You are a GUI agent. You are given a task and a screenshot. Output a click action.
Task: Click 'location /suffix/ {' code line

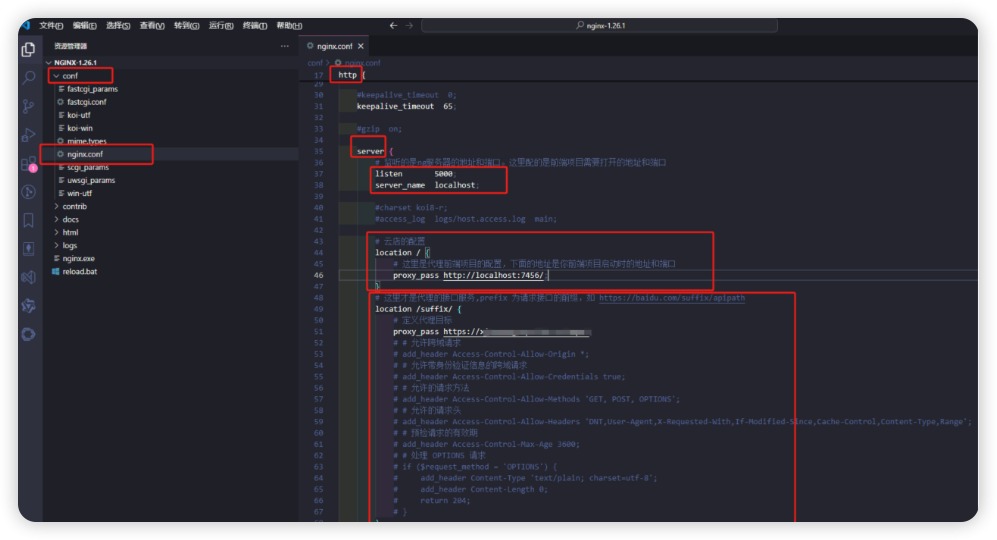pyautogui.click(x=418, y=309)
